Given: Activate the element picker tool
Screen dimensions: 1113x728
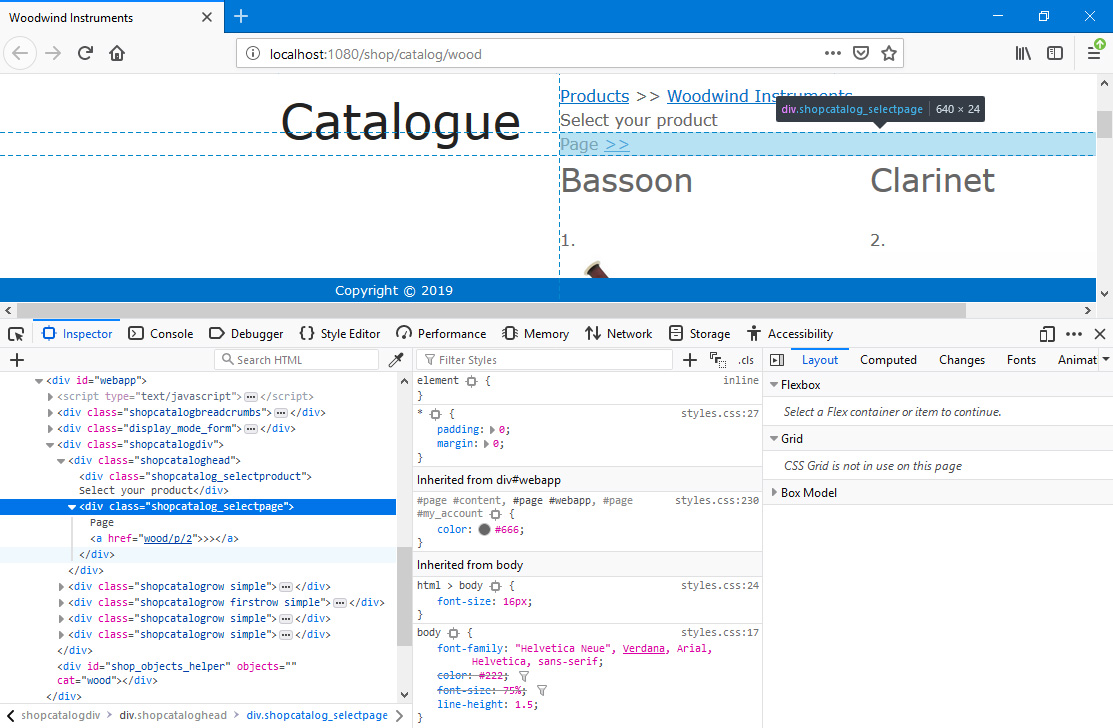Looking at the screenshot, I should [x=16, y=333].
